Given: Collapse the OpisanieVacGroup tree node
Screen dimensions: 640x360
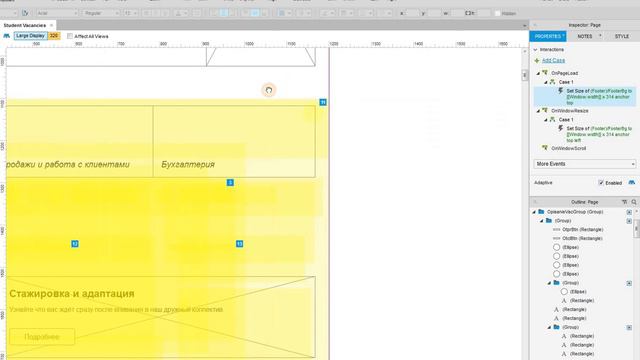Looking at the screenshot, I should click(534, 212).
